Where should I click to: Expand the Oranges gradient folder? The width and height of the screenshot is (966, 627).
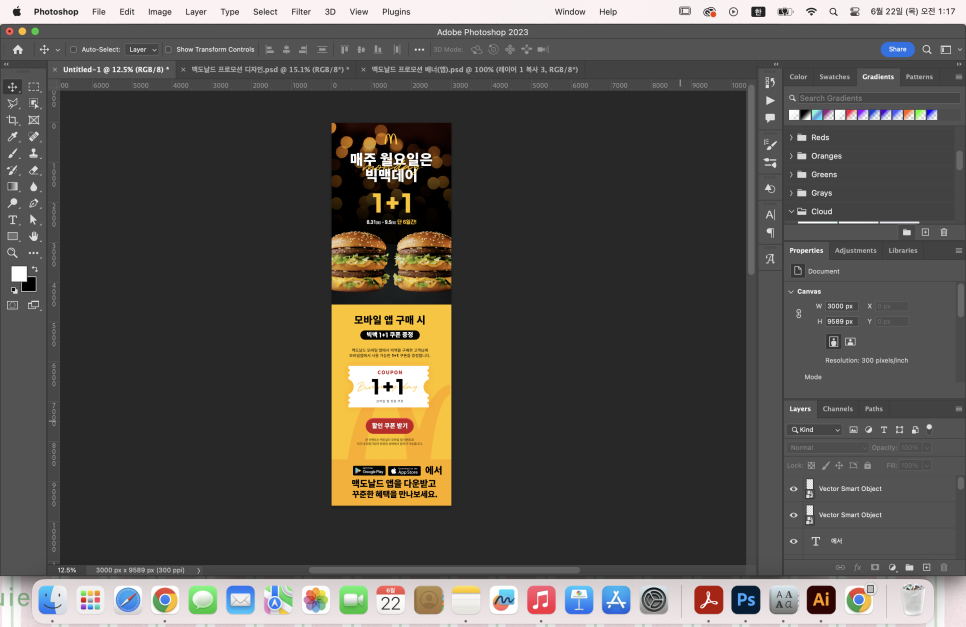pyautogui.click(x=792, y=156)
